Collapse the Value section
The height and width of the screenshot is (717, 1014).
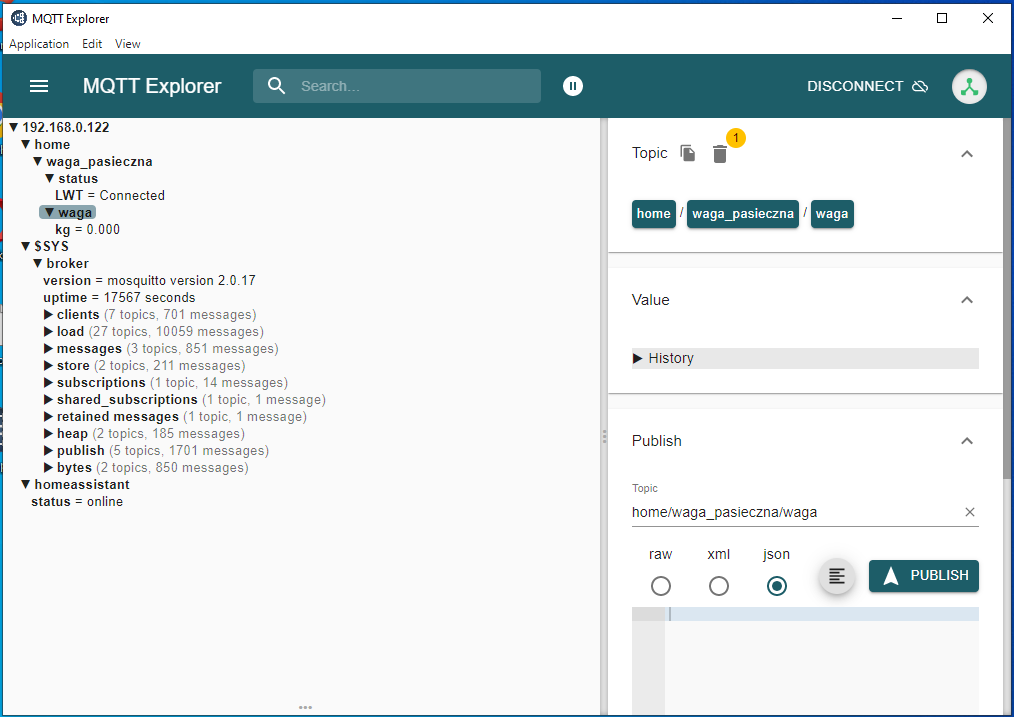point(967,299)
